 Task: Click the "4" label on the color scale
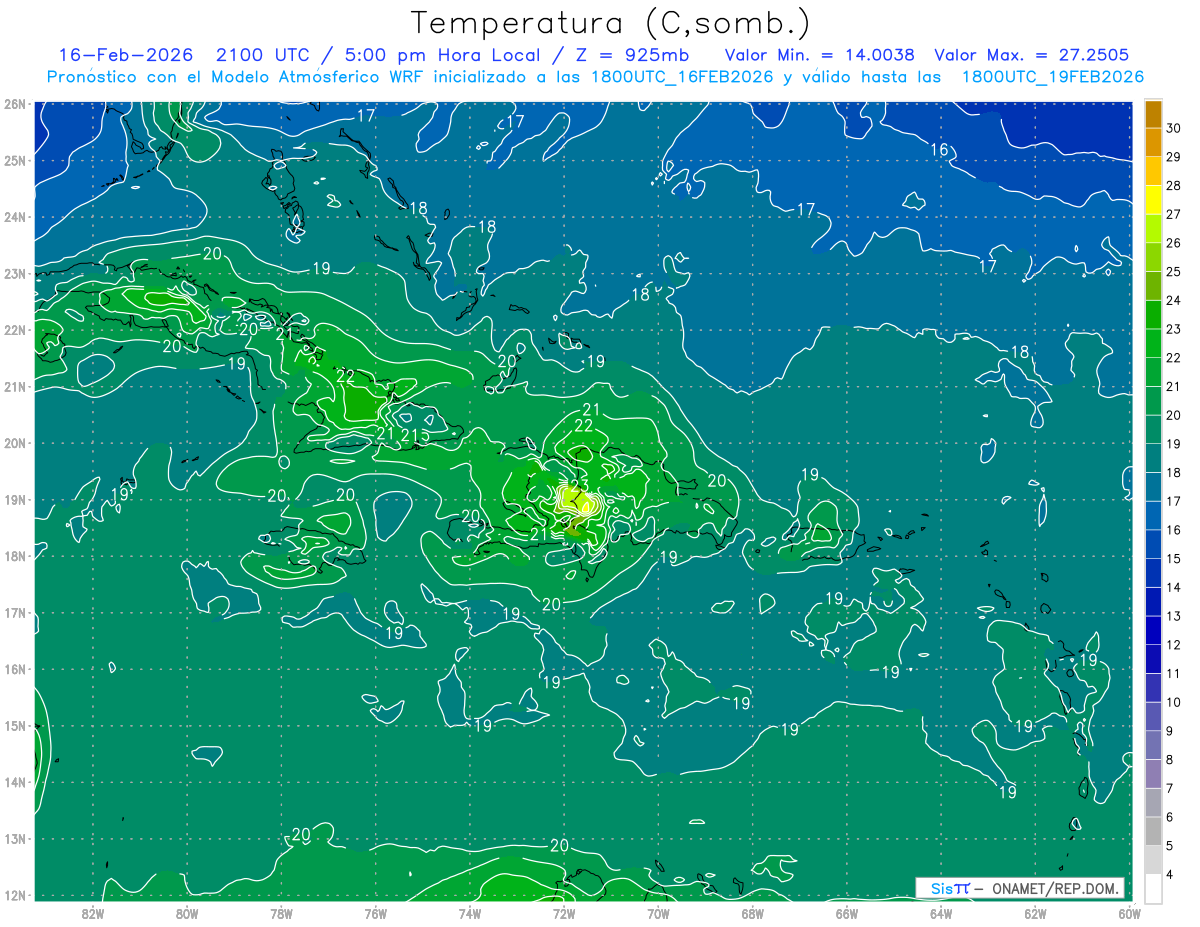(x=1170, y=875)
